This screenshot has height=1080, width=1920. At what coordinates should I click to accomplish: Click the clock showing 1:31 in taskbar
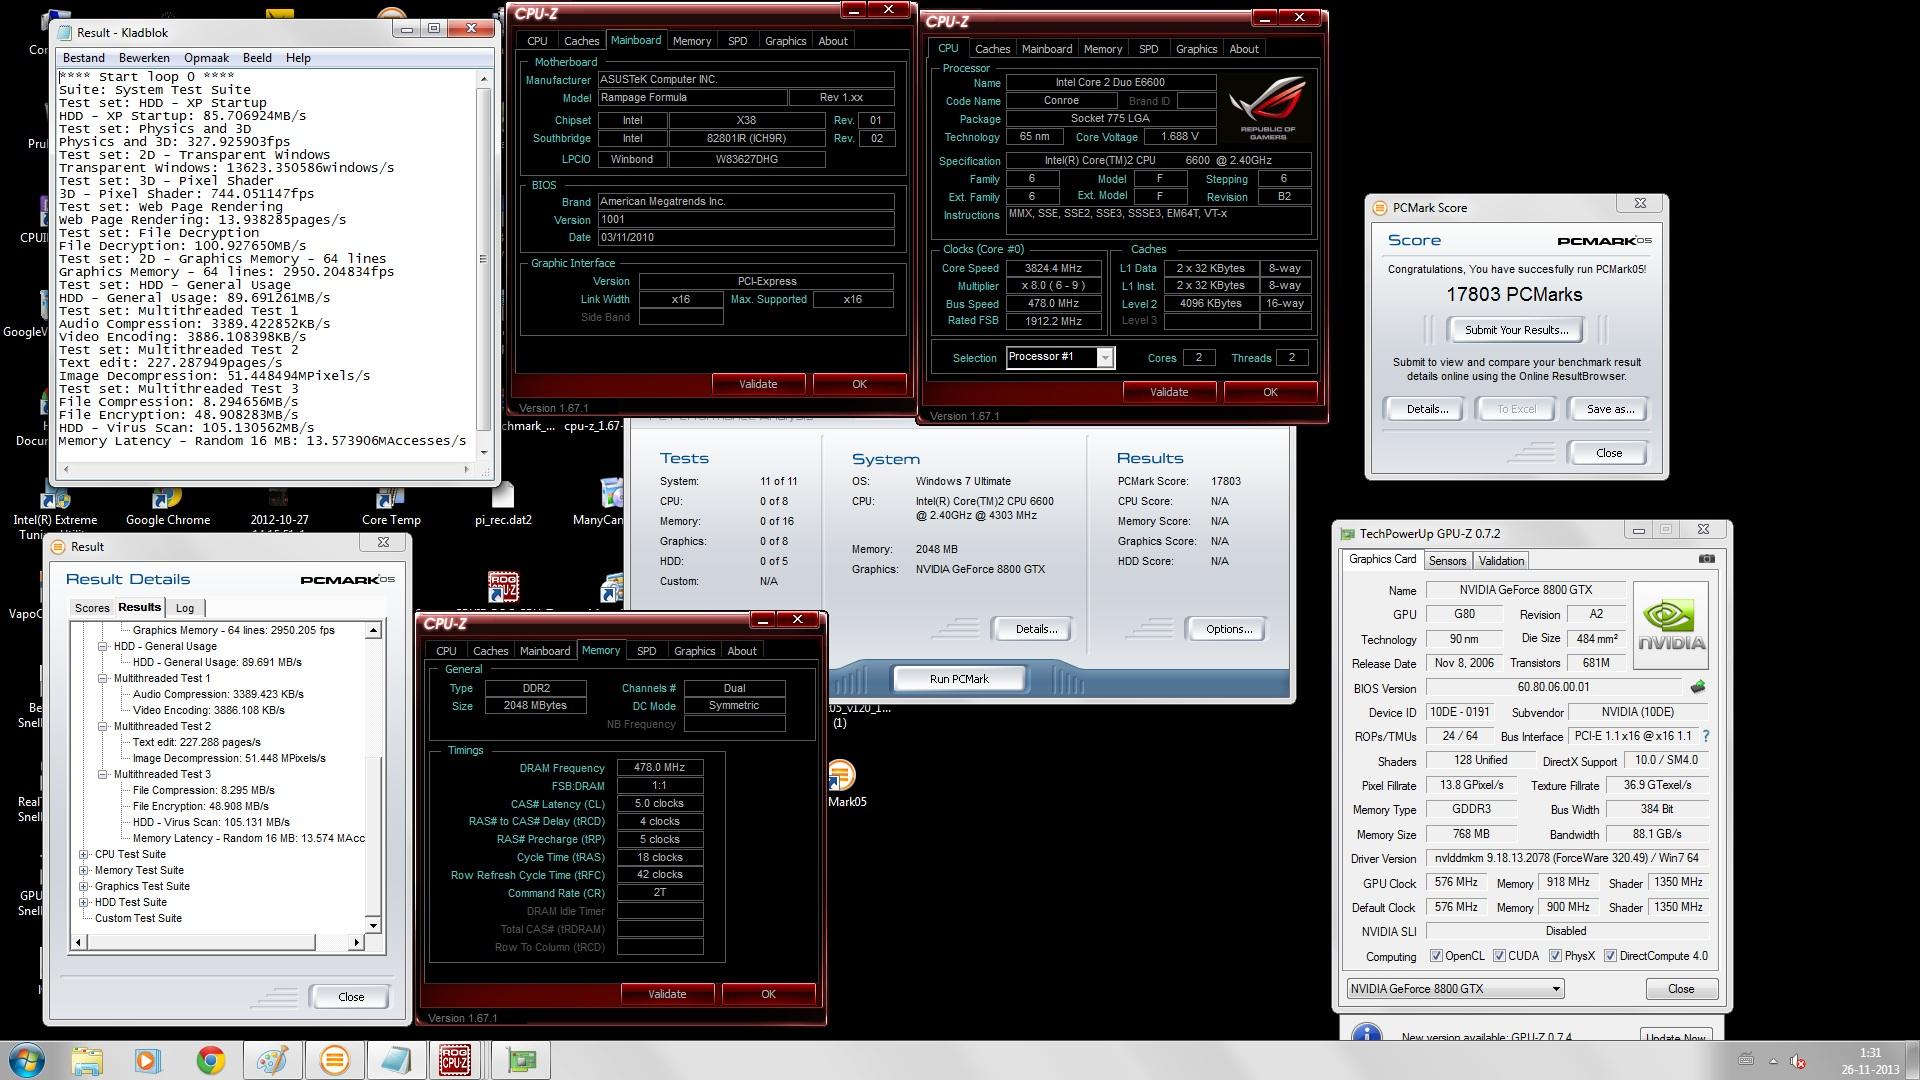1870,1053
